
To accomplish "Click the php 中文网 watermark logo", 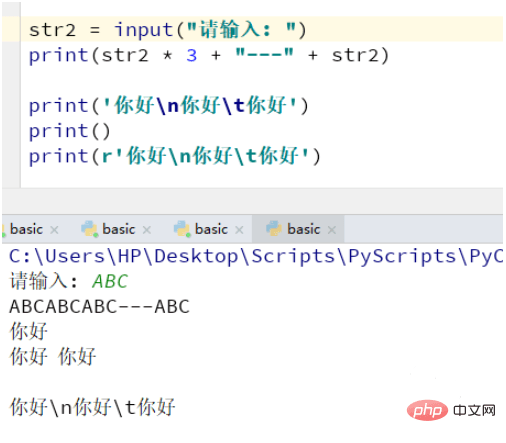I will point(451,410).
